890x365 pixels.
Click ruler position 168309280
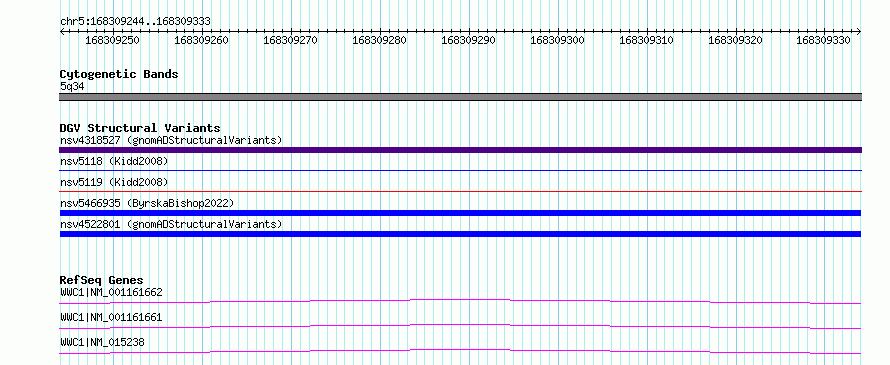[379, 40]
